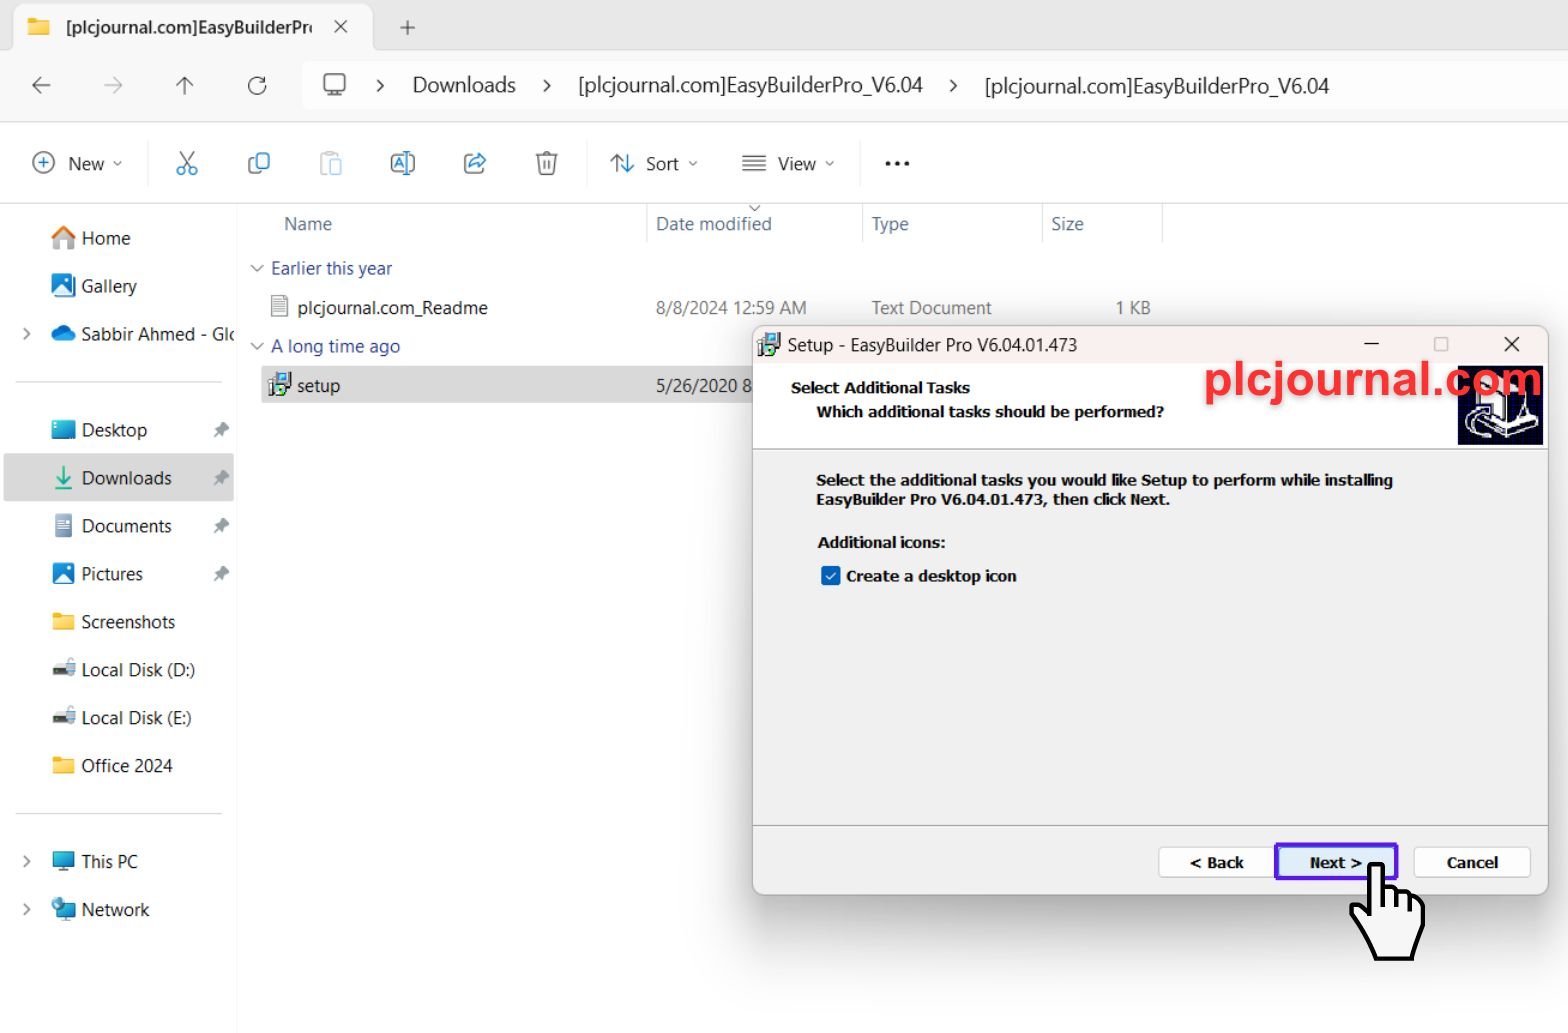Expand the This PC tree node
The image size is (1568, 1033).
pos(27,861)
